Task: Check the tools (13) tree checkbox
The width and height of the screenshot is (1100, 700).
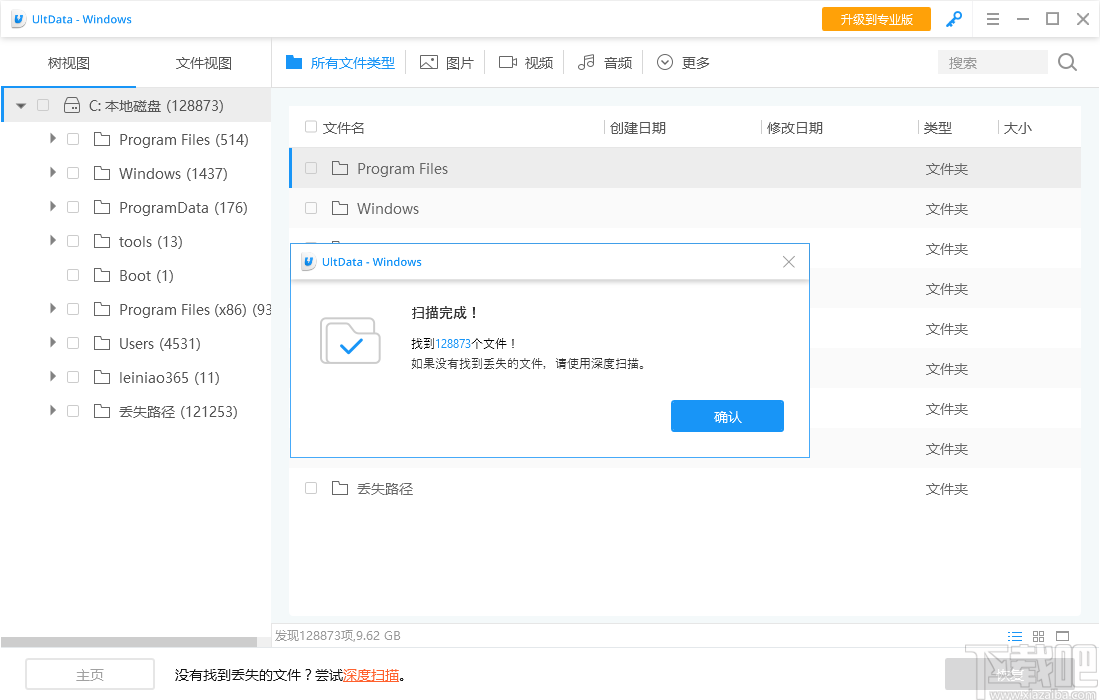Action: click(73, 241)
